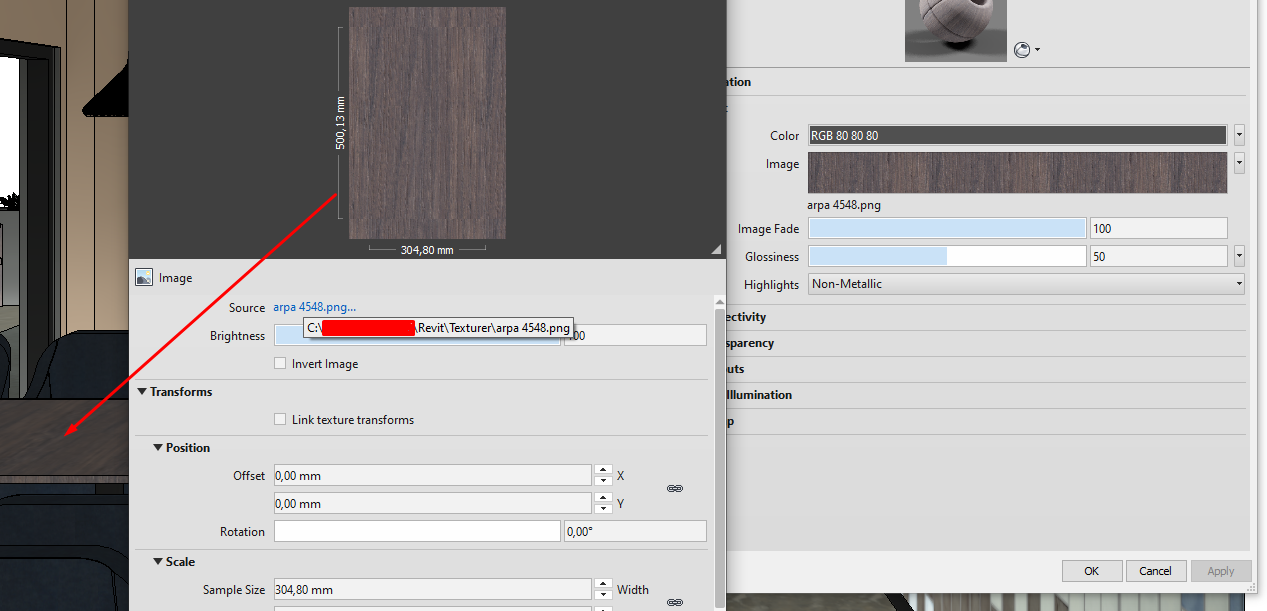Click the Offset Y decrement arrow
This screenshot has height=611, width=1267.
pos(603,508)
